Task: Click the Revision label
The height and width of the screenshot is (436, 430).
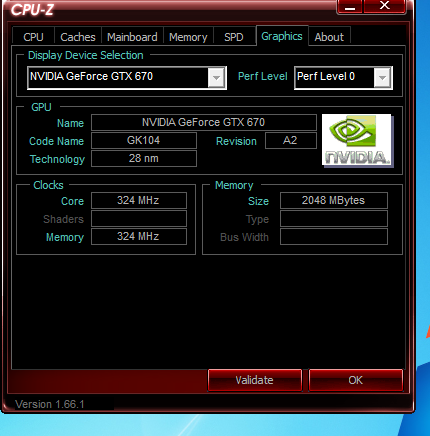Action: 236,141
